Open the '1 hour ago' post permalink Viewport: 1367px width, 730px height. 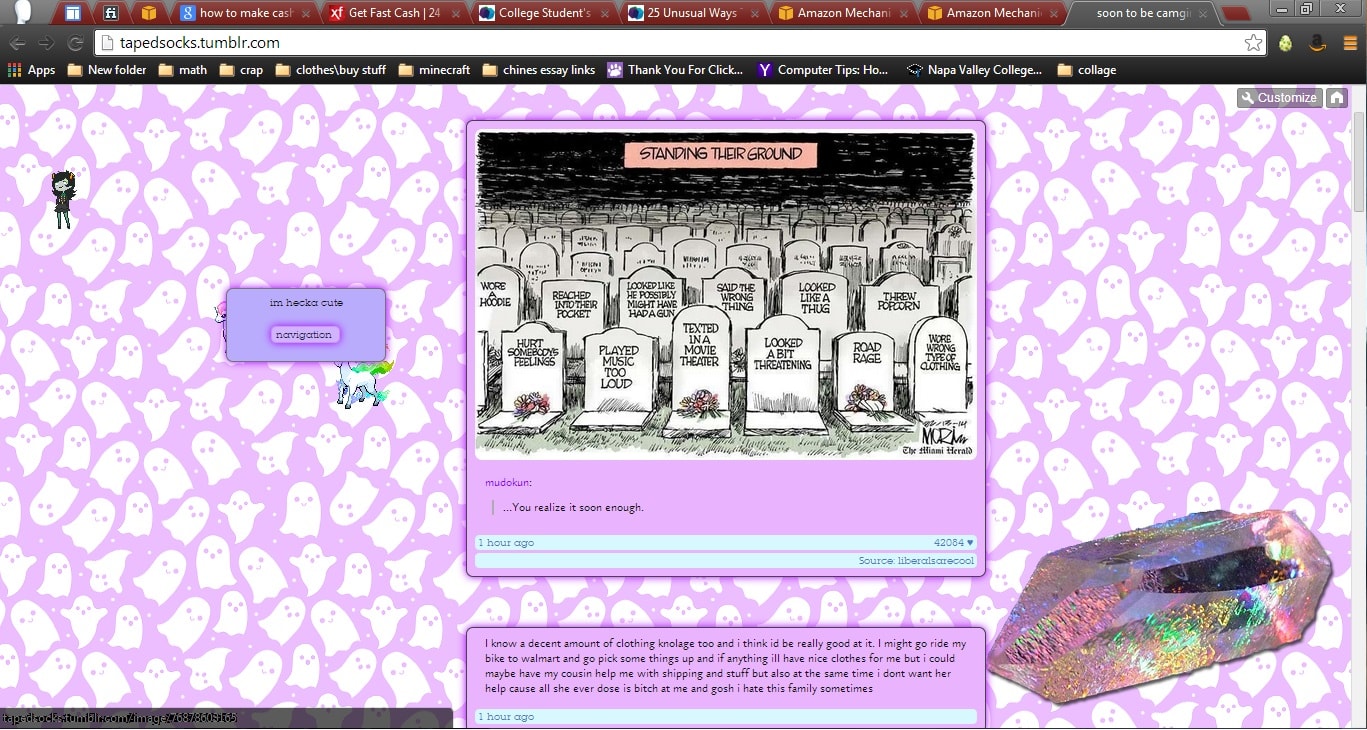click(506, 541)
